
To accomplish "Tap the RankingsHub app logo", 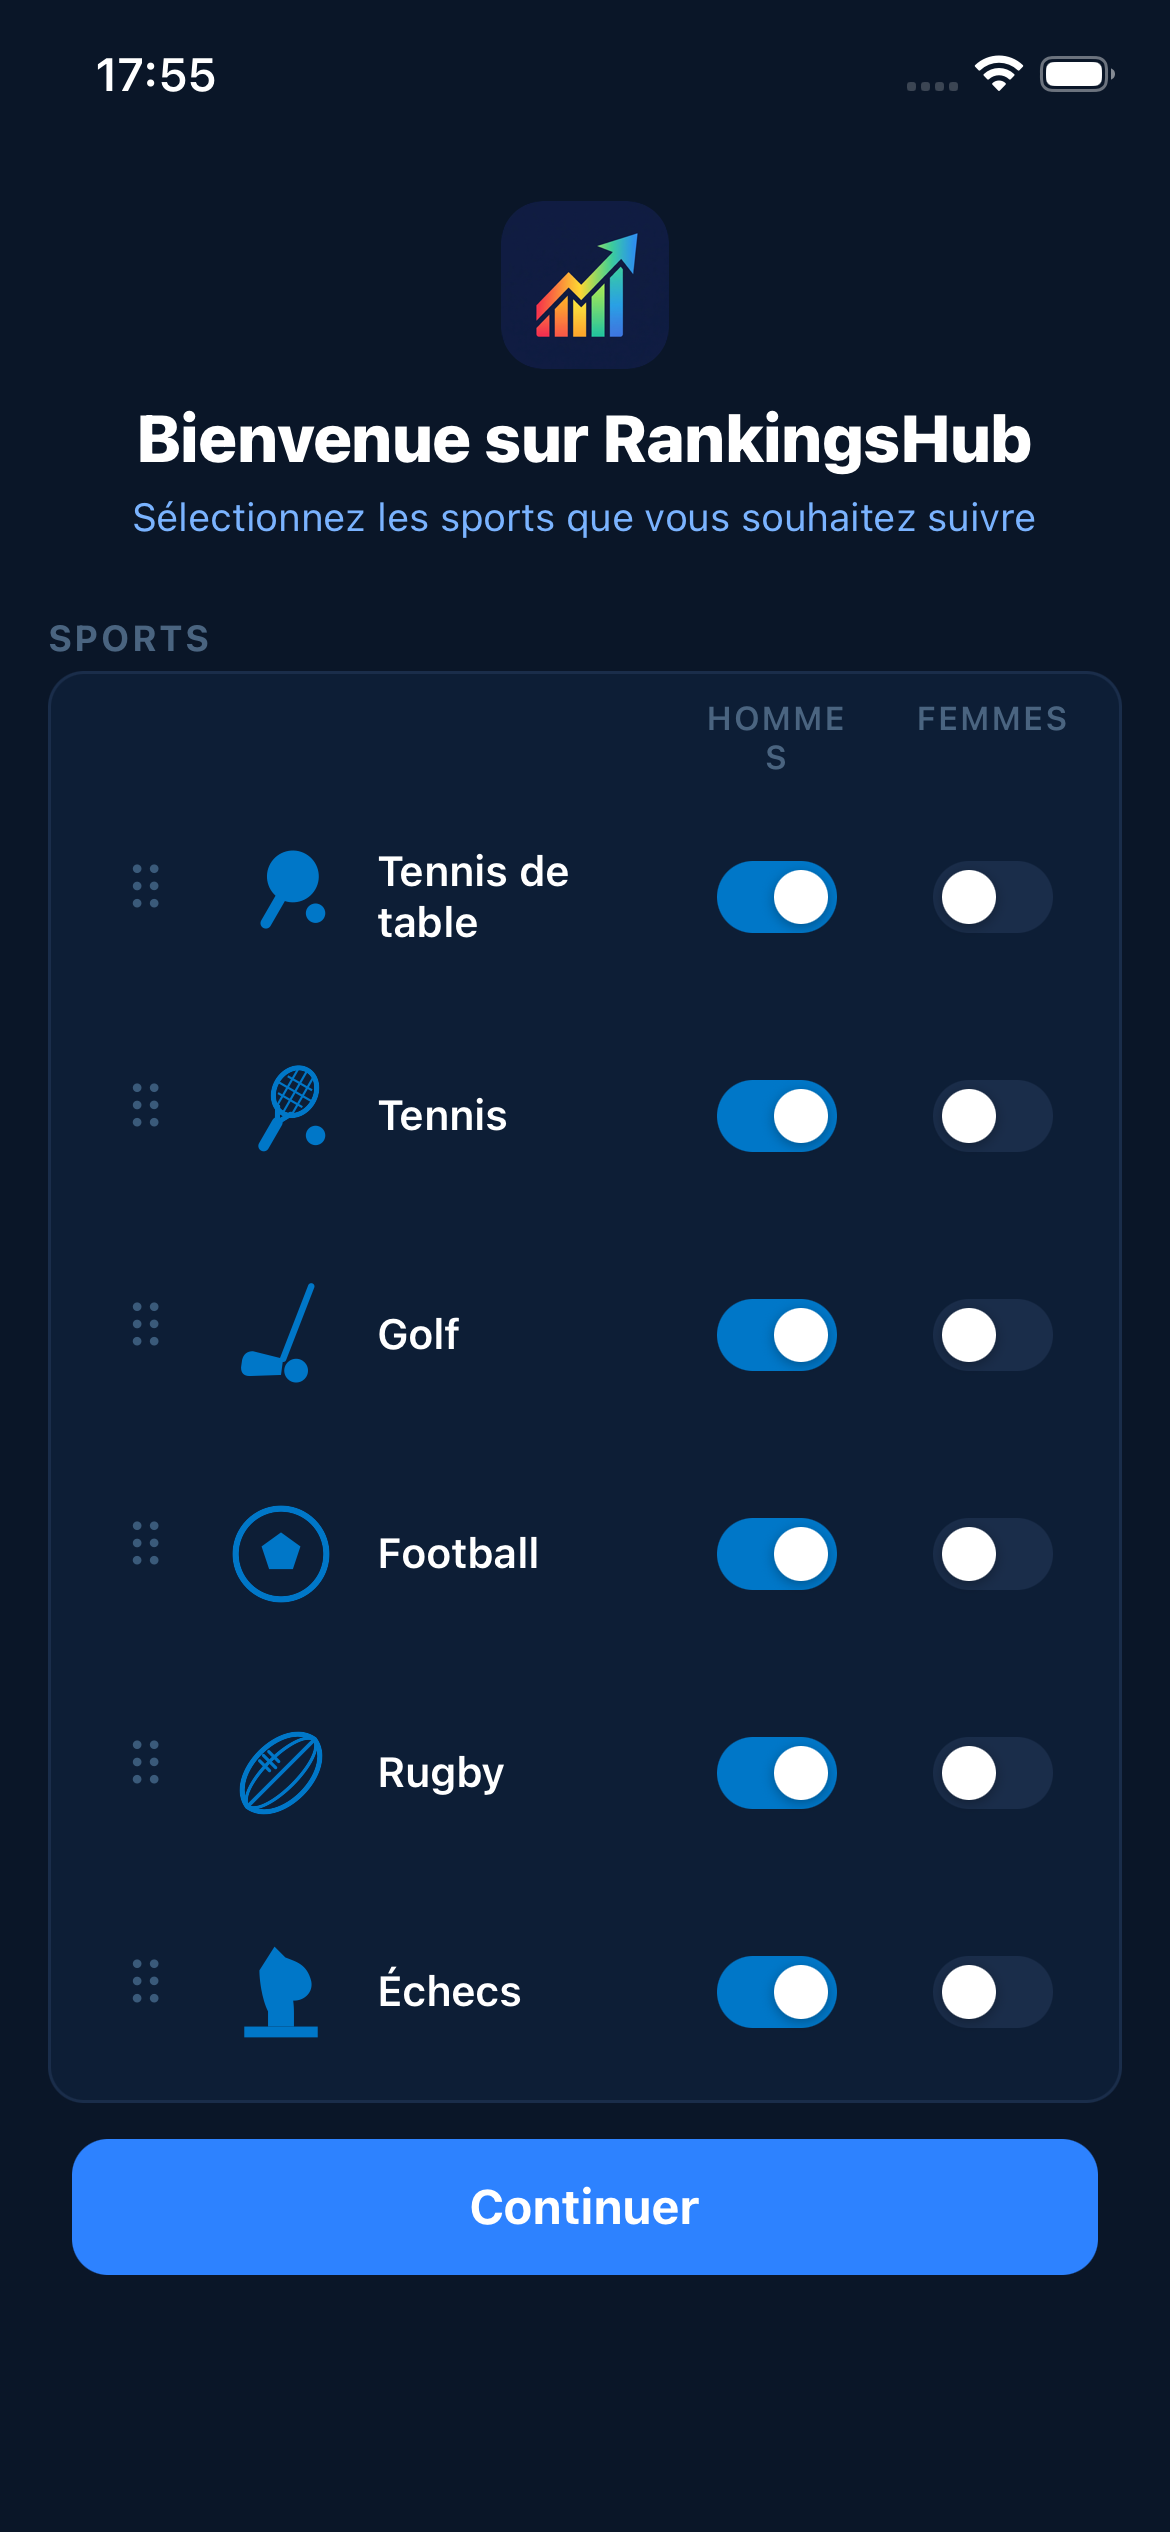I will tap(585, 285).
